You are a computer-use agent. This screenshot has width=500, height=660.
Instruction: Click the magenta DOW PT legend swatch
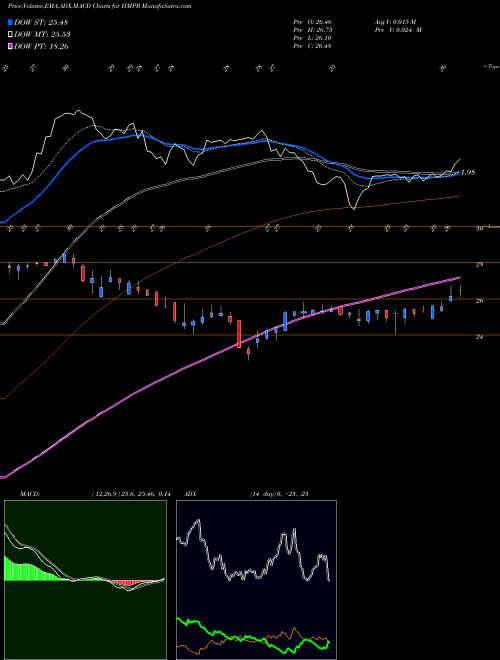(10, 46)
